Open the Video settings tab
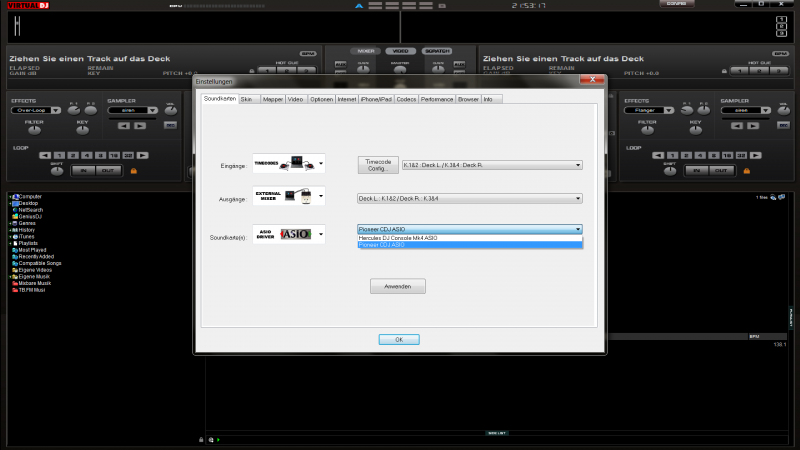 coord(295,99)
